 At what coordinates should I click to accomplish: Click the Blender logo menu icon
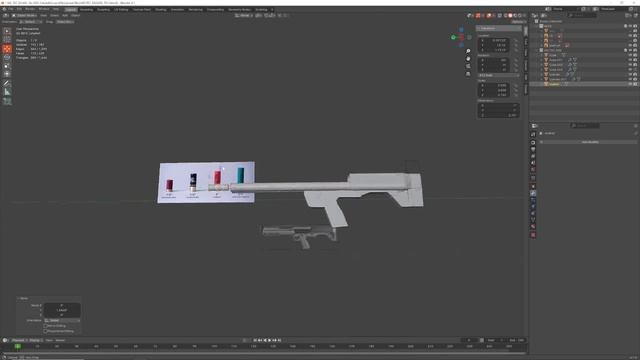[4, 9]
